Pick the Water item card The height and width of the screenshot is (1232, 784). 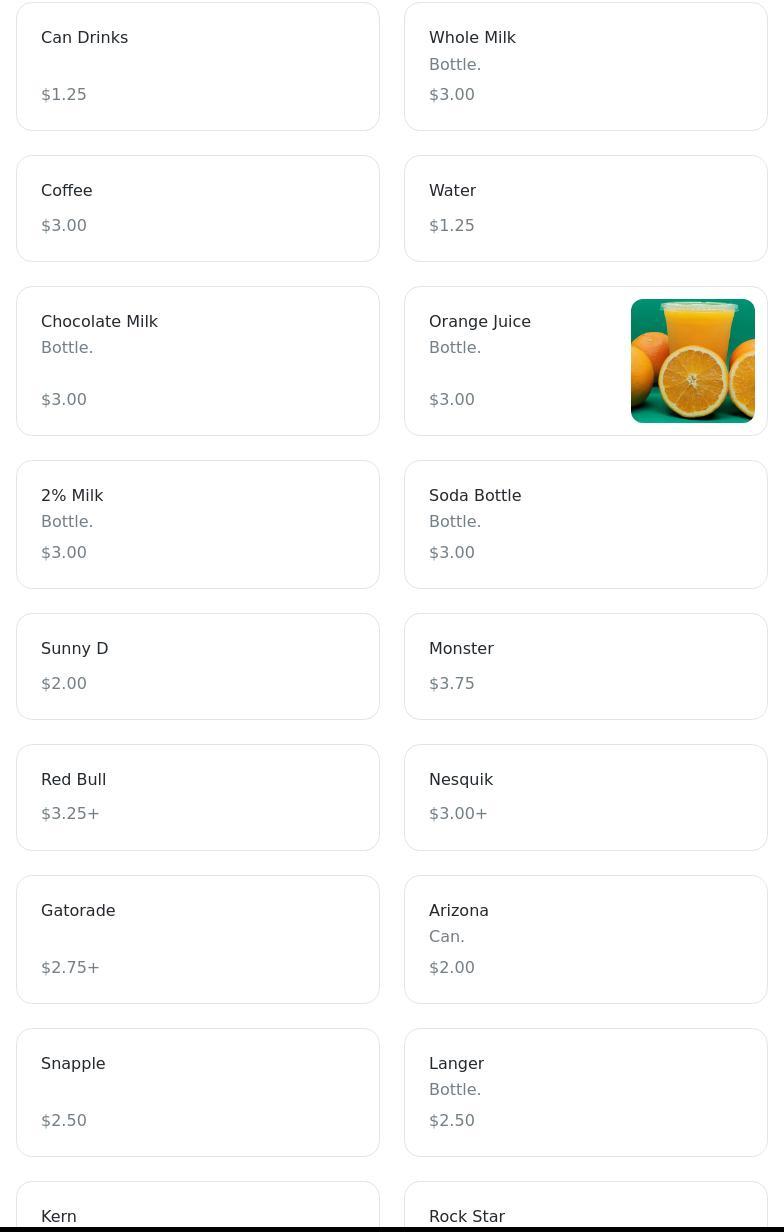(x=585, y=208)
